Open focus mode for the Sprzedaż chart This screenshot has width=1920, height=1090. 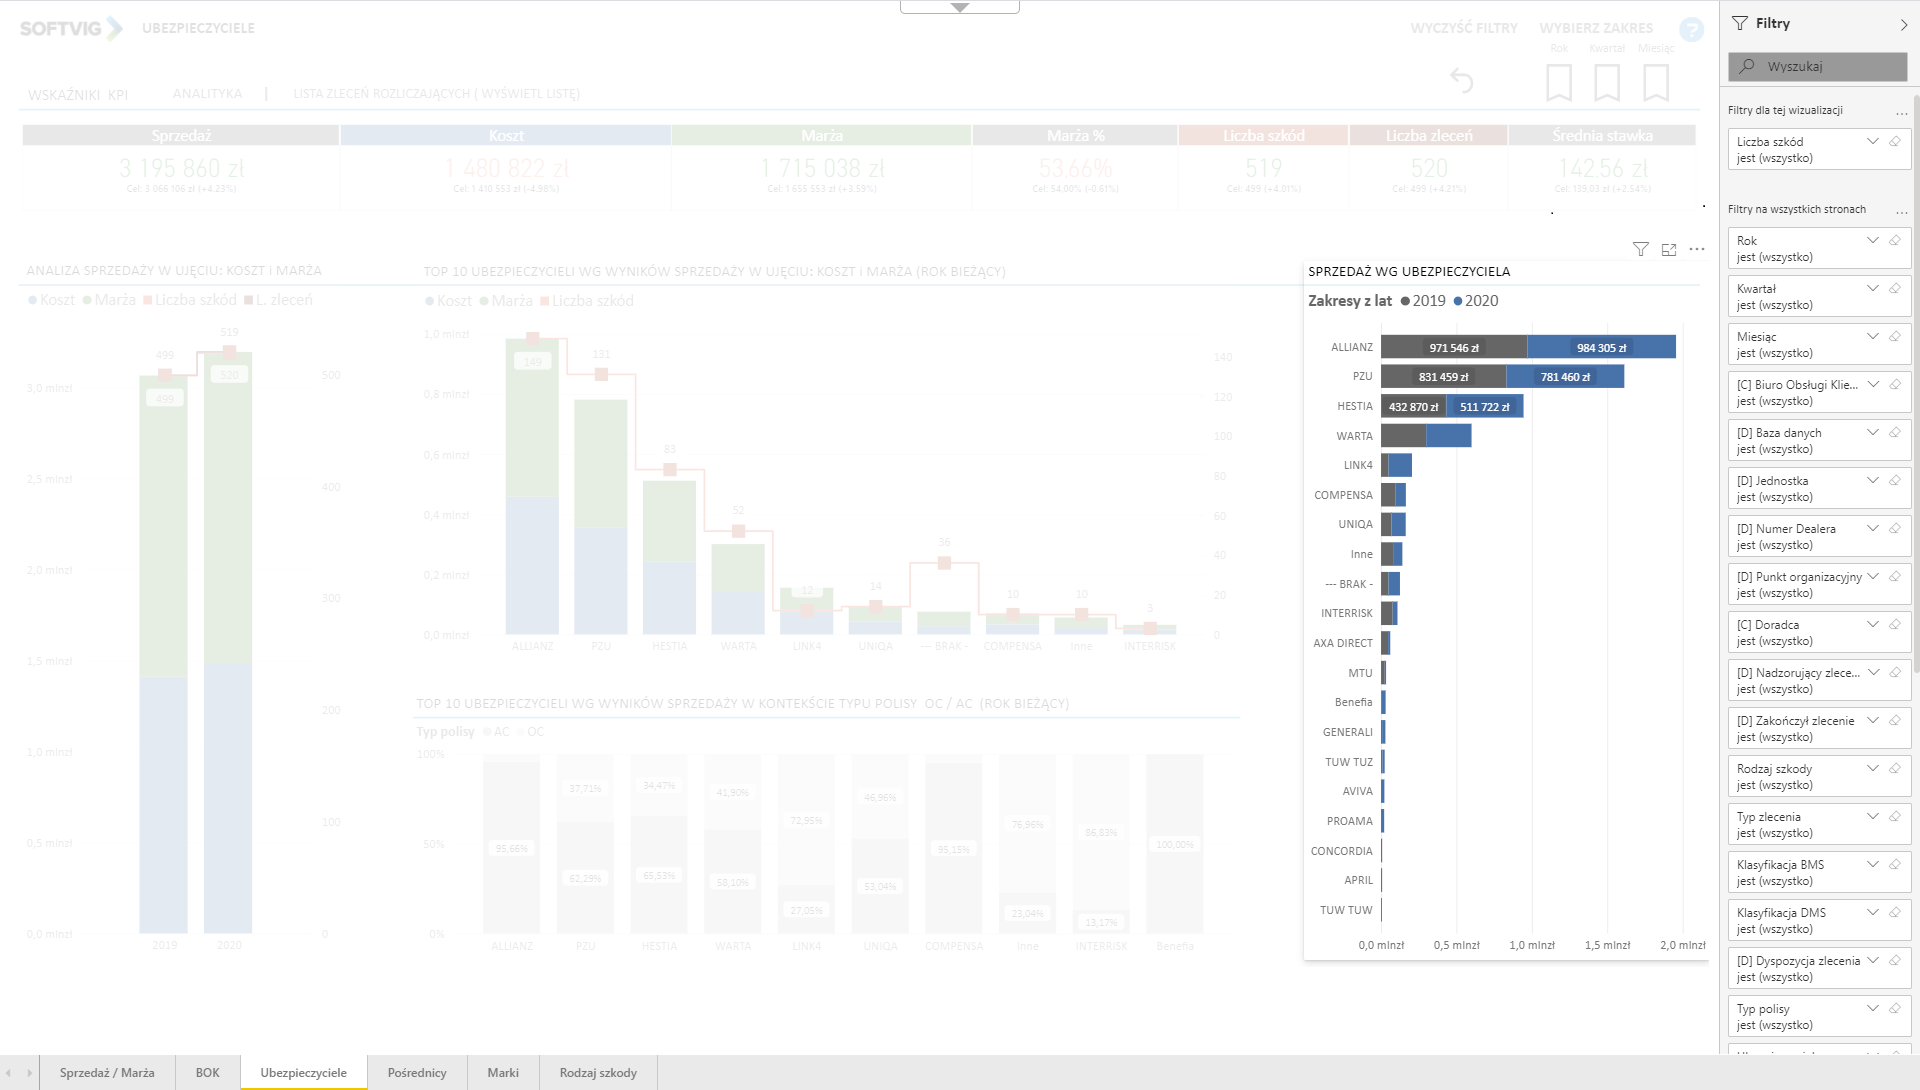[1668, 249]
